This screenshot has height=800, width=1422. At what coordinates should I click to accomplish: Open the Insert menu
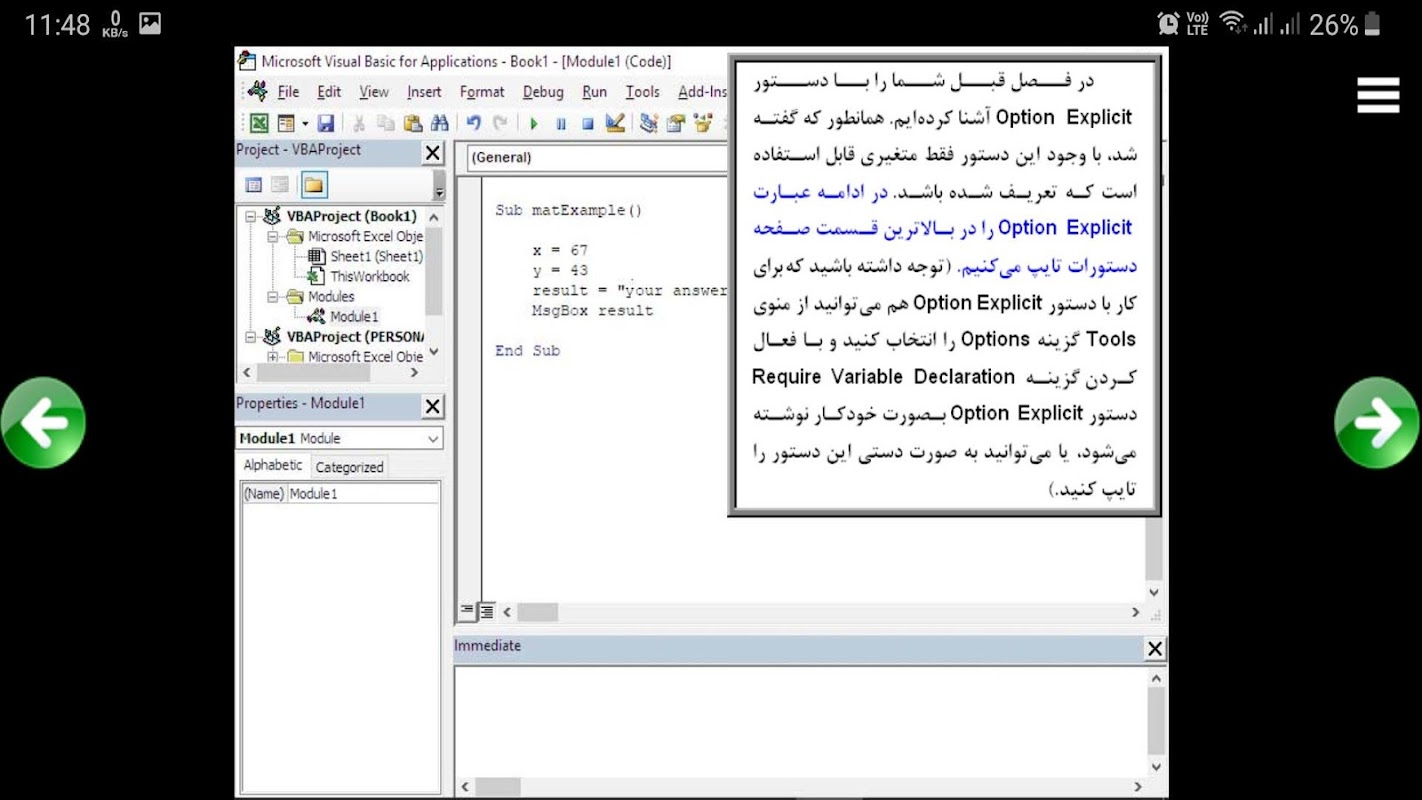pos(424,92)
